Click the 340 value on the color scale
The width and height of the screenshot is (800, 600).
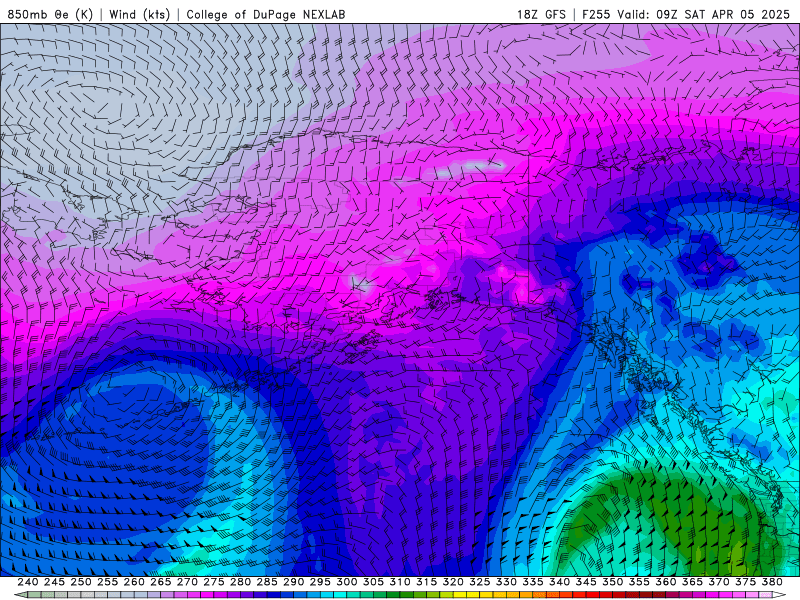coord(559,582)
